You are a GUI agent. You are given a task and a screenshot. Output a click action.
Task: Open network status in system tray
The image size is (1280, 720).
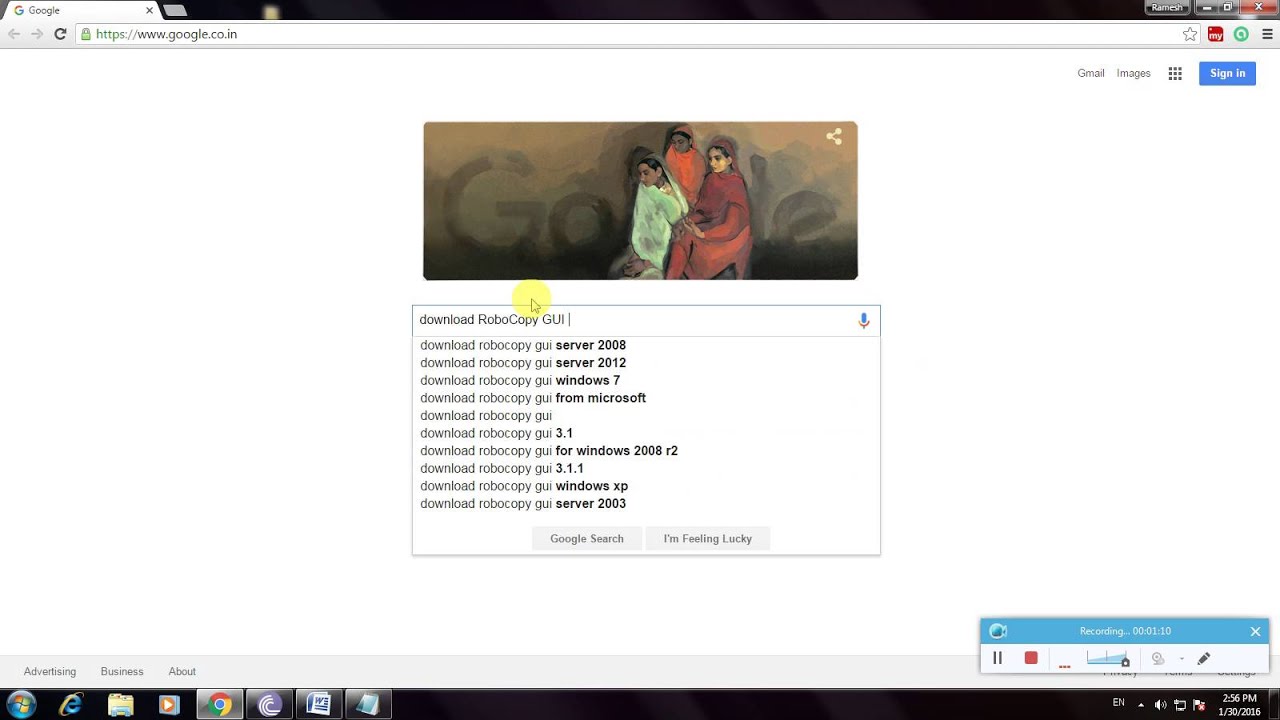coord(1180,705)
